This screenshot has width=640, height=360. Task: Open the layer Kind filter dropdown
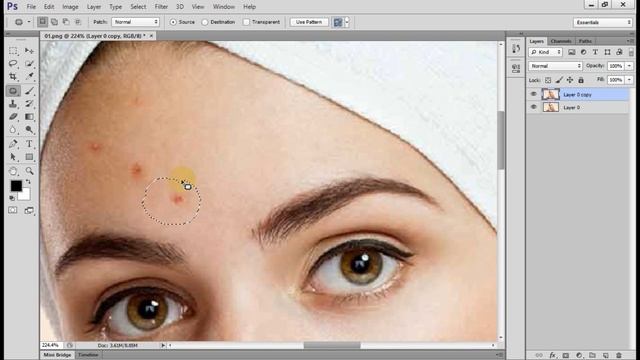pyautogui.click(x=546, y=52)
